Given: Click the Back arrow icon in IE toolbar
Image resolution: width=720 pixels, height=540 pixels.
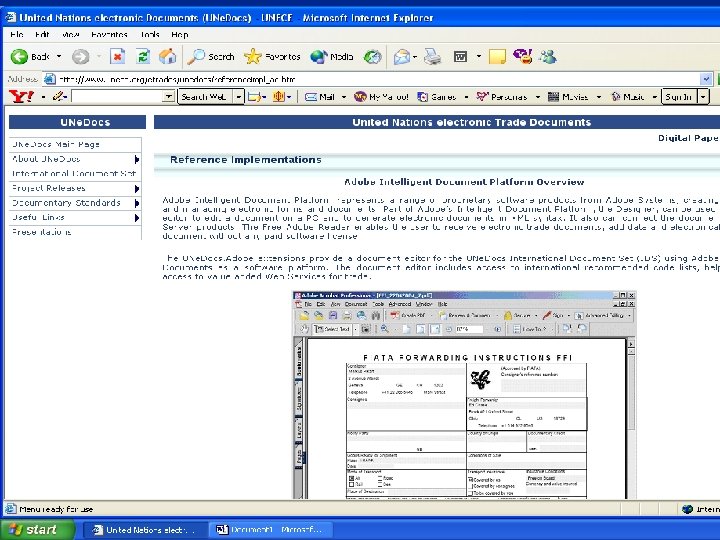Looking at the screenshot, I should pyautogui.click(x=19, y=56).
